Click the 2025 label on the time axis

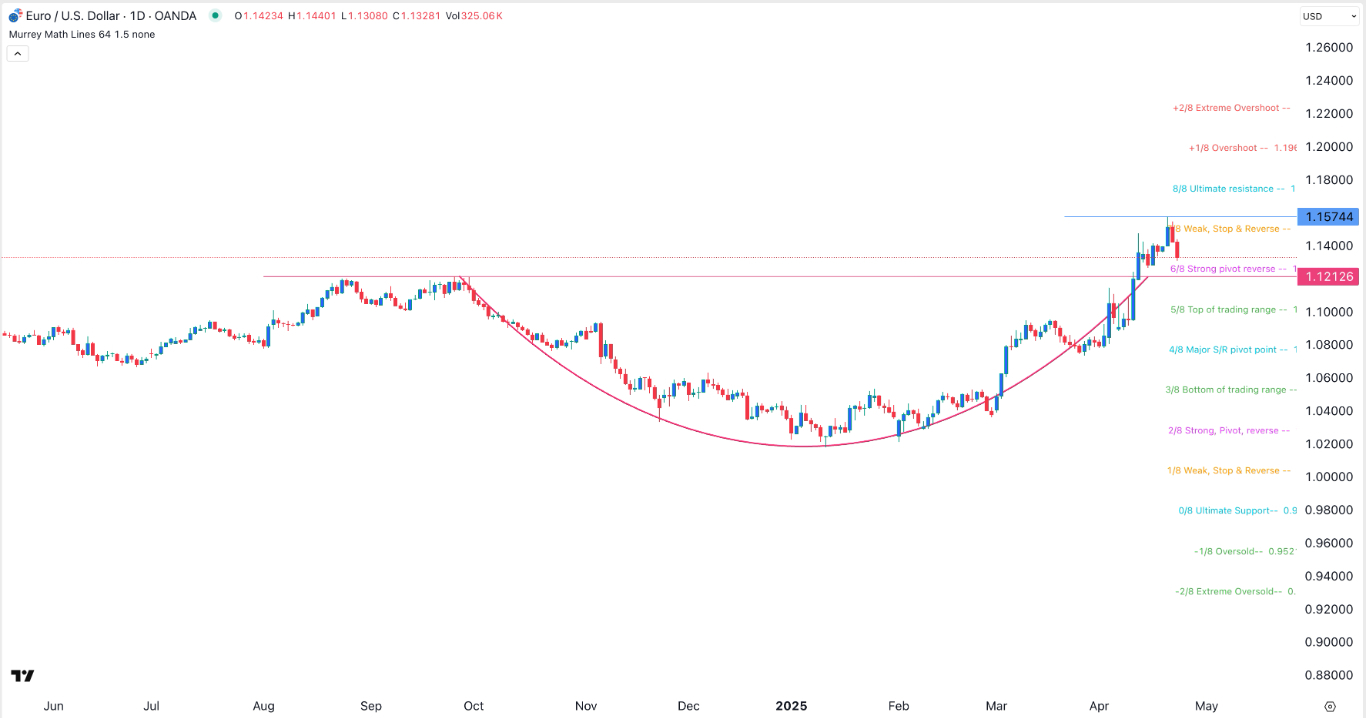791,706
